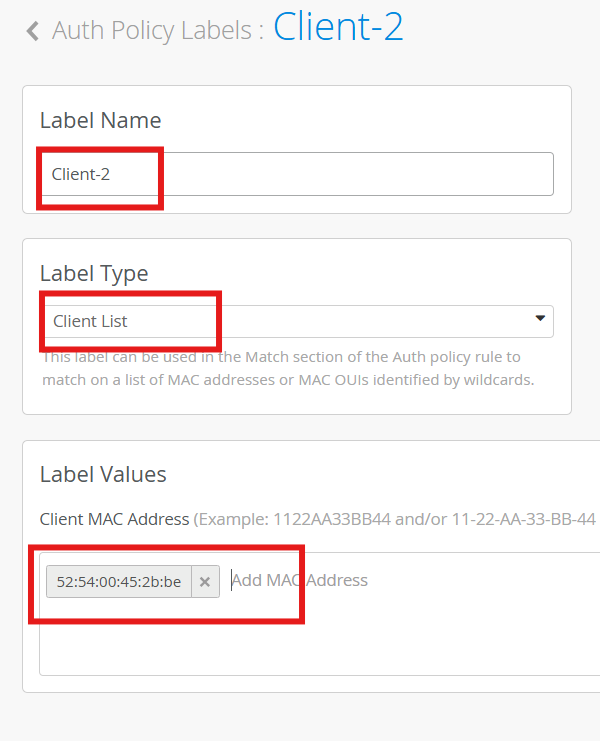Remove MAC address 52:54:00:45:2b:be with the x icon
Viewport: 600px width, 741px height.
(x=205, y=581)
